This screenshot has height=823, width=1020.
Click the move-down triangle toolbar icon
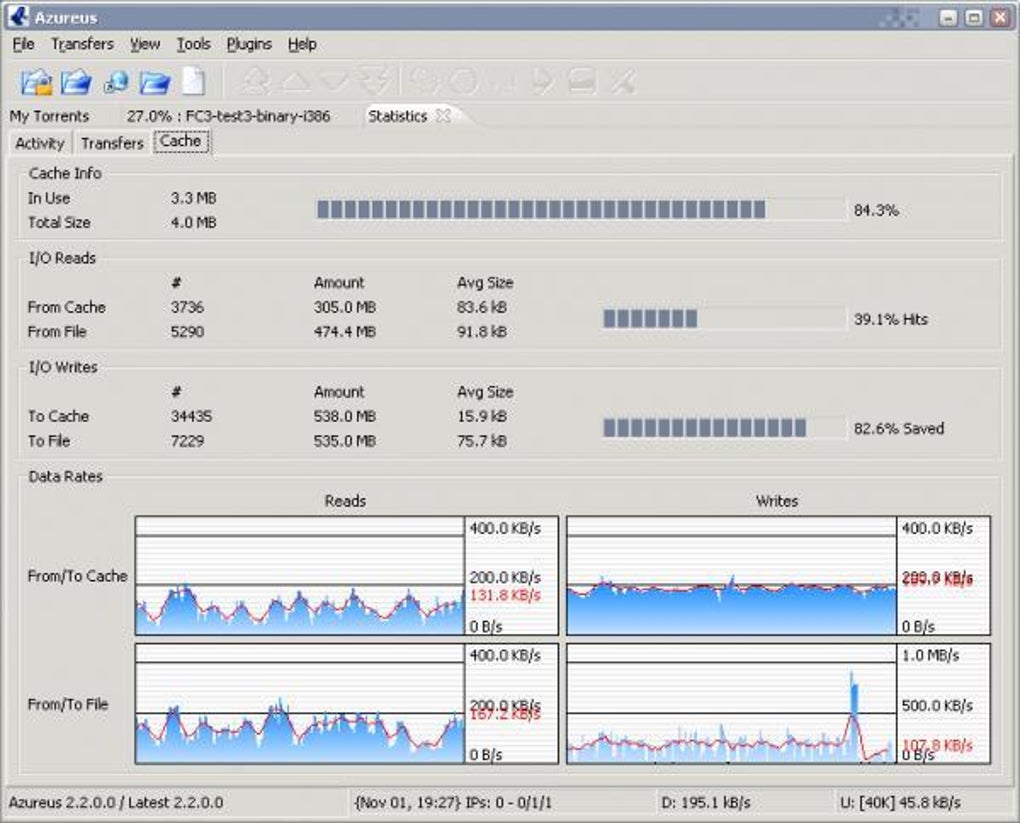tap(335, 81)
